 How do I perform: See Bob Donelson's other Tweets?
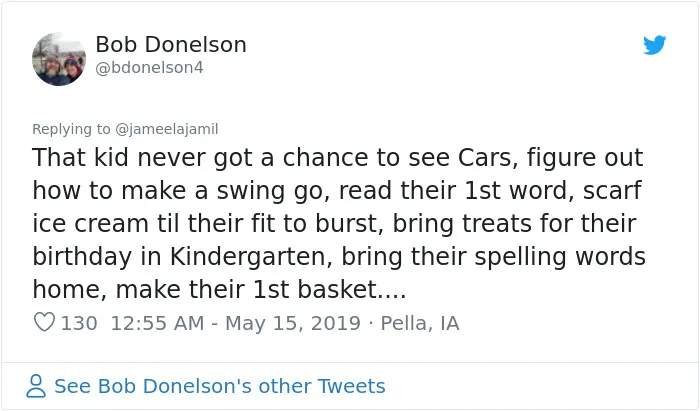click(x=220, y=386)
